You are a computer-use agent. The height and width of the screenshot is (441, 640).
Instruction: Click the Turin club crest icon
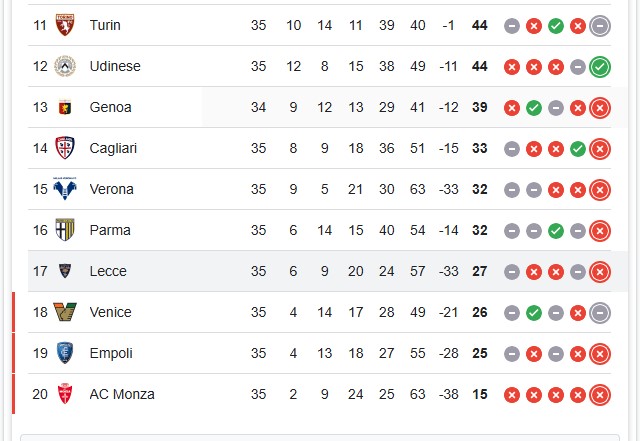point(65,25)
